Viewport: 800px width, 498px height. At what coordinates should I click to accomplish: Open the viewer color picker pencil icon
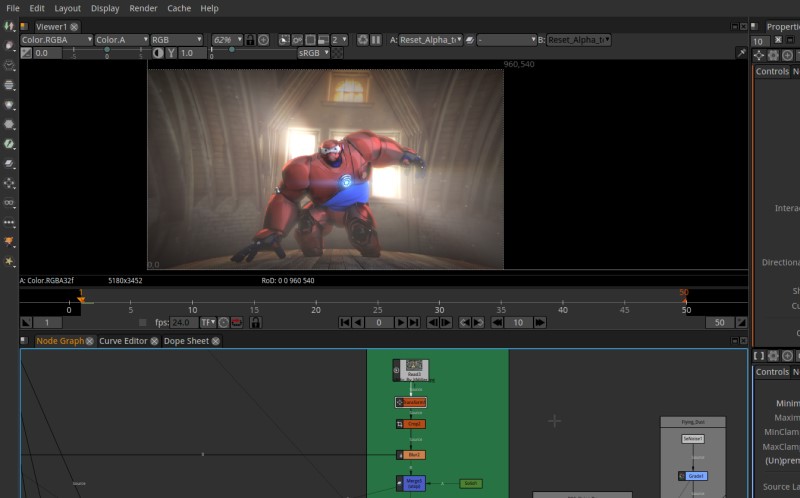tap(741, 53)
